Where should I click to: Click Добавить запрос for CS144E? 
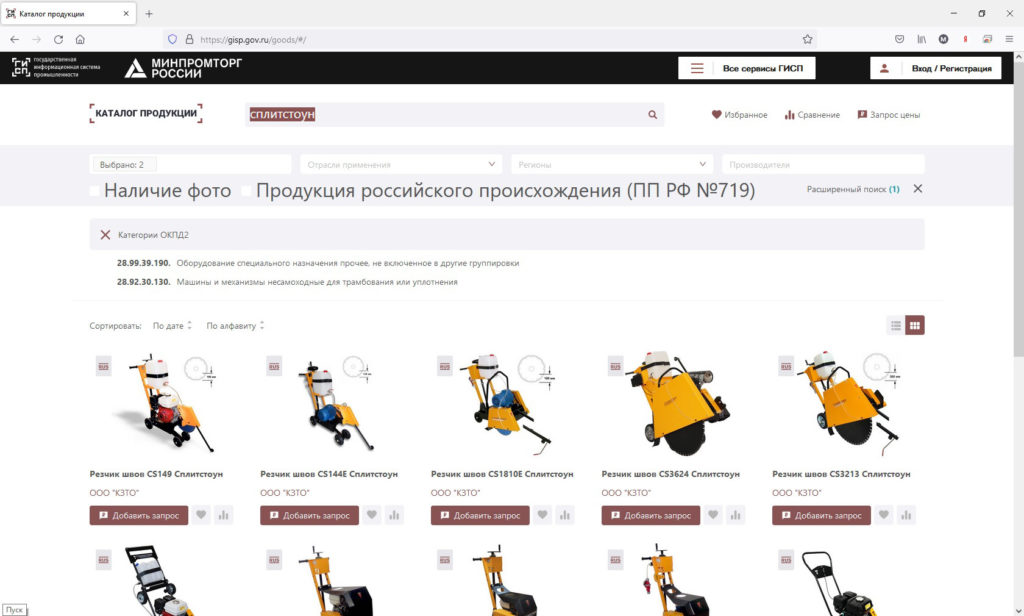309,515
